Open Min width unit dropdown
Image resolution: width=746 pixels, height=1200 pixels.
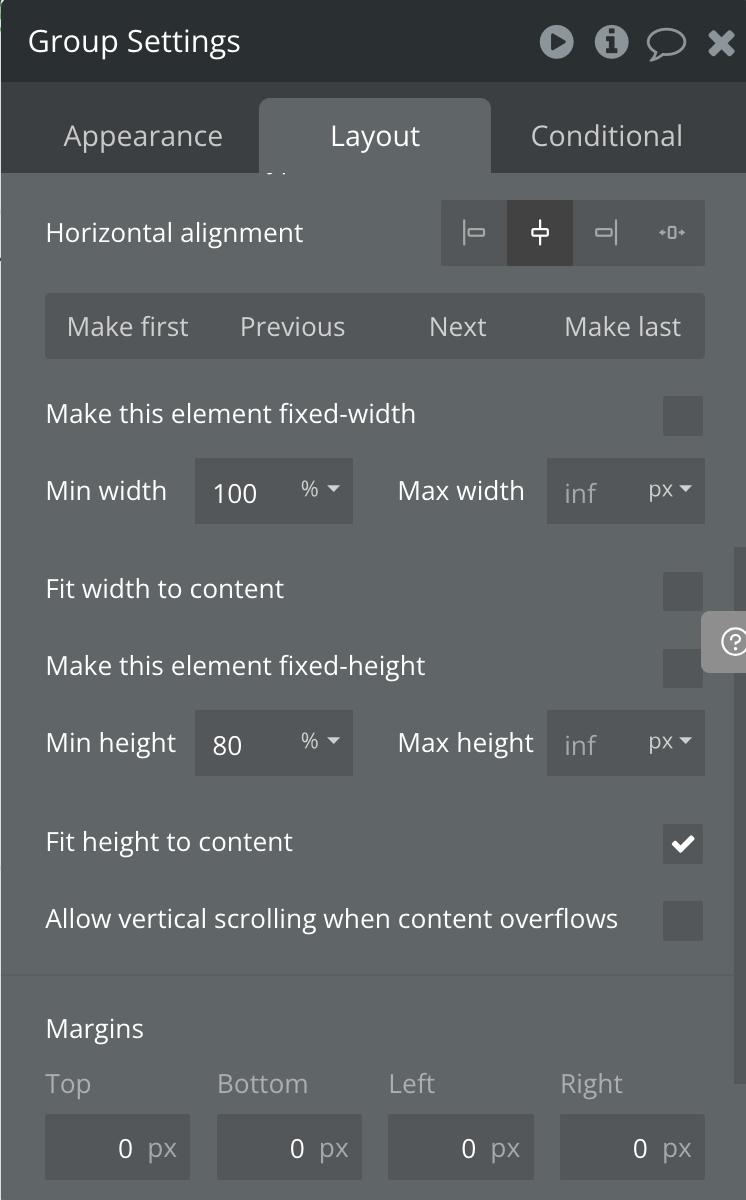321,490
